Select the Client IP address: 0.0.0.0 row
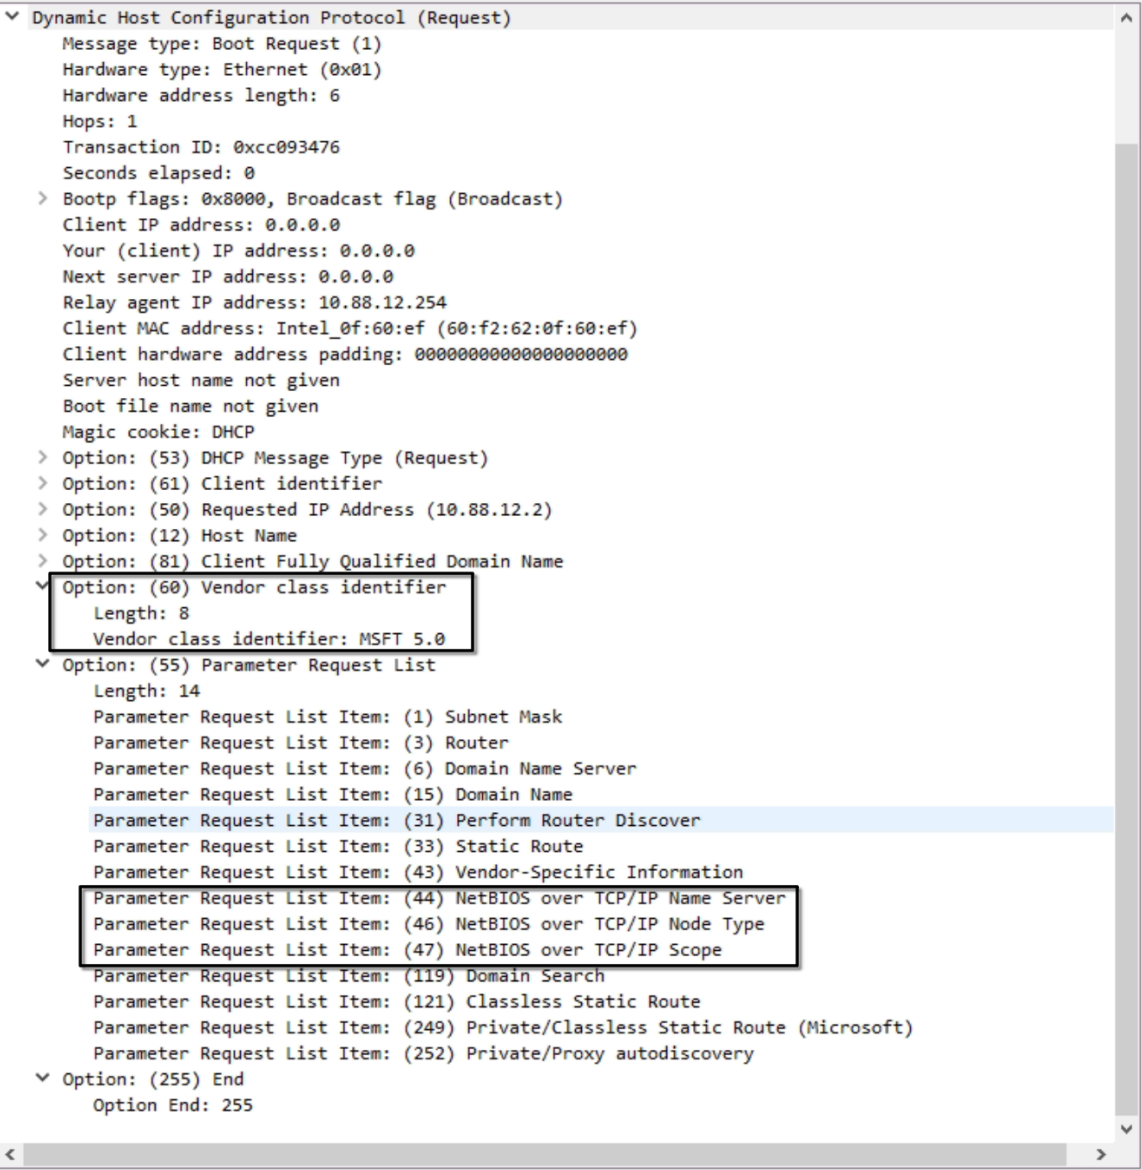1142x1170 pixels. [x=202, y=225]
